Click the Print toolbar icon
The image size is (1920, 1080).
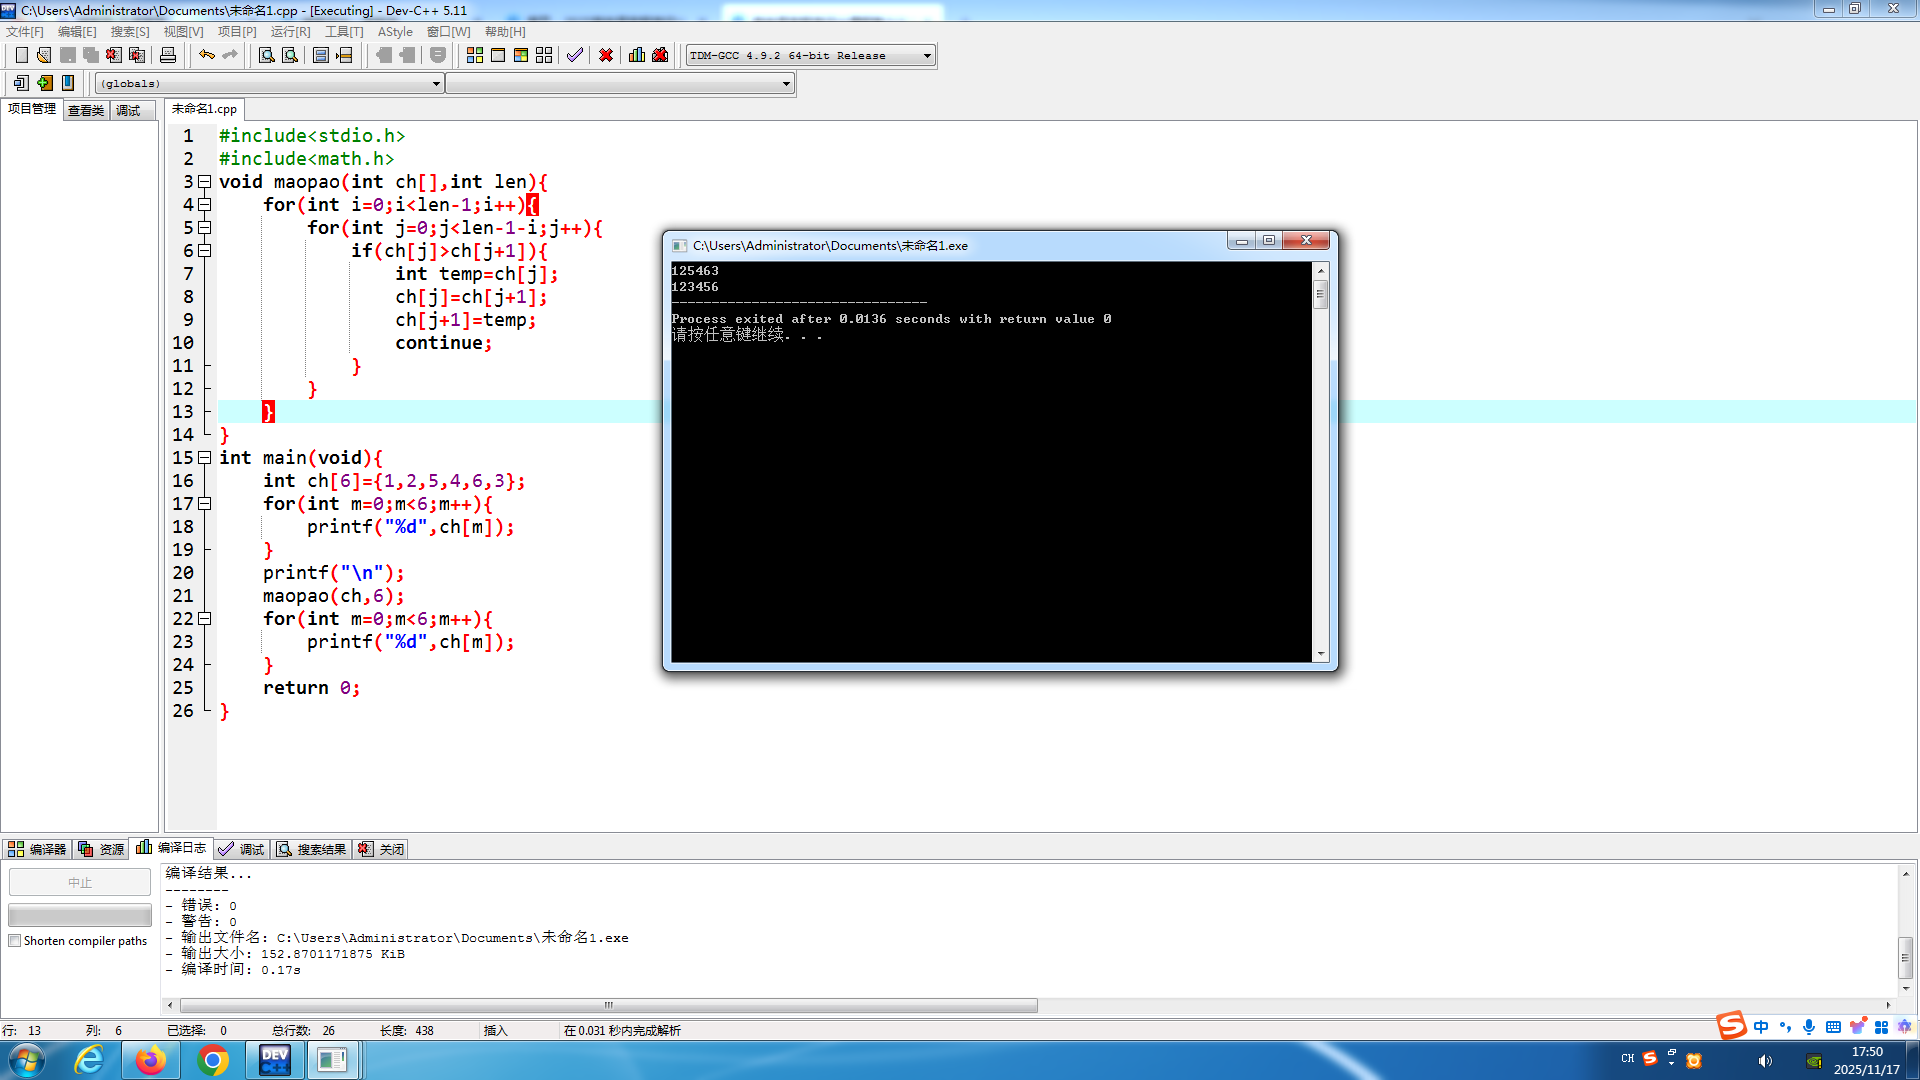tap(168, 55)
